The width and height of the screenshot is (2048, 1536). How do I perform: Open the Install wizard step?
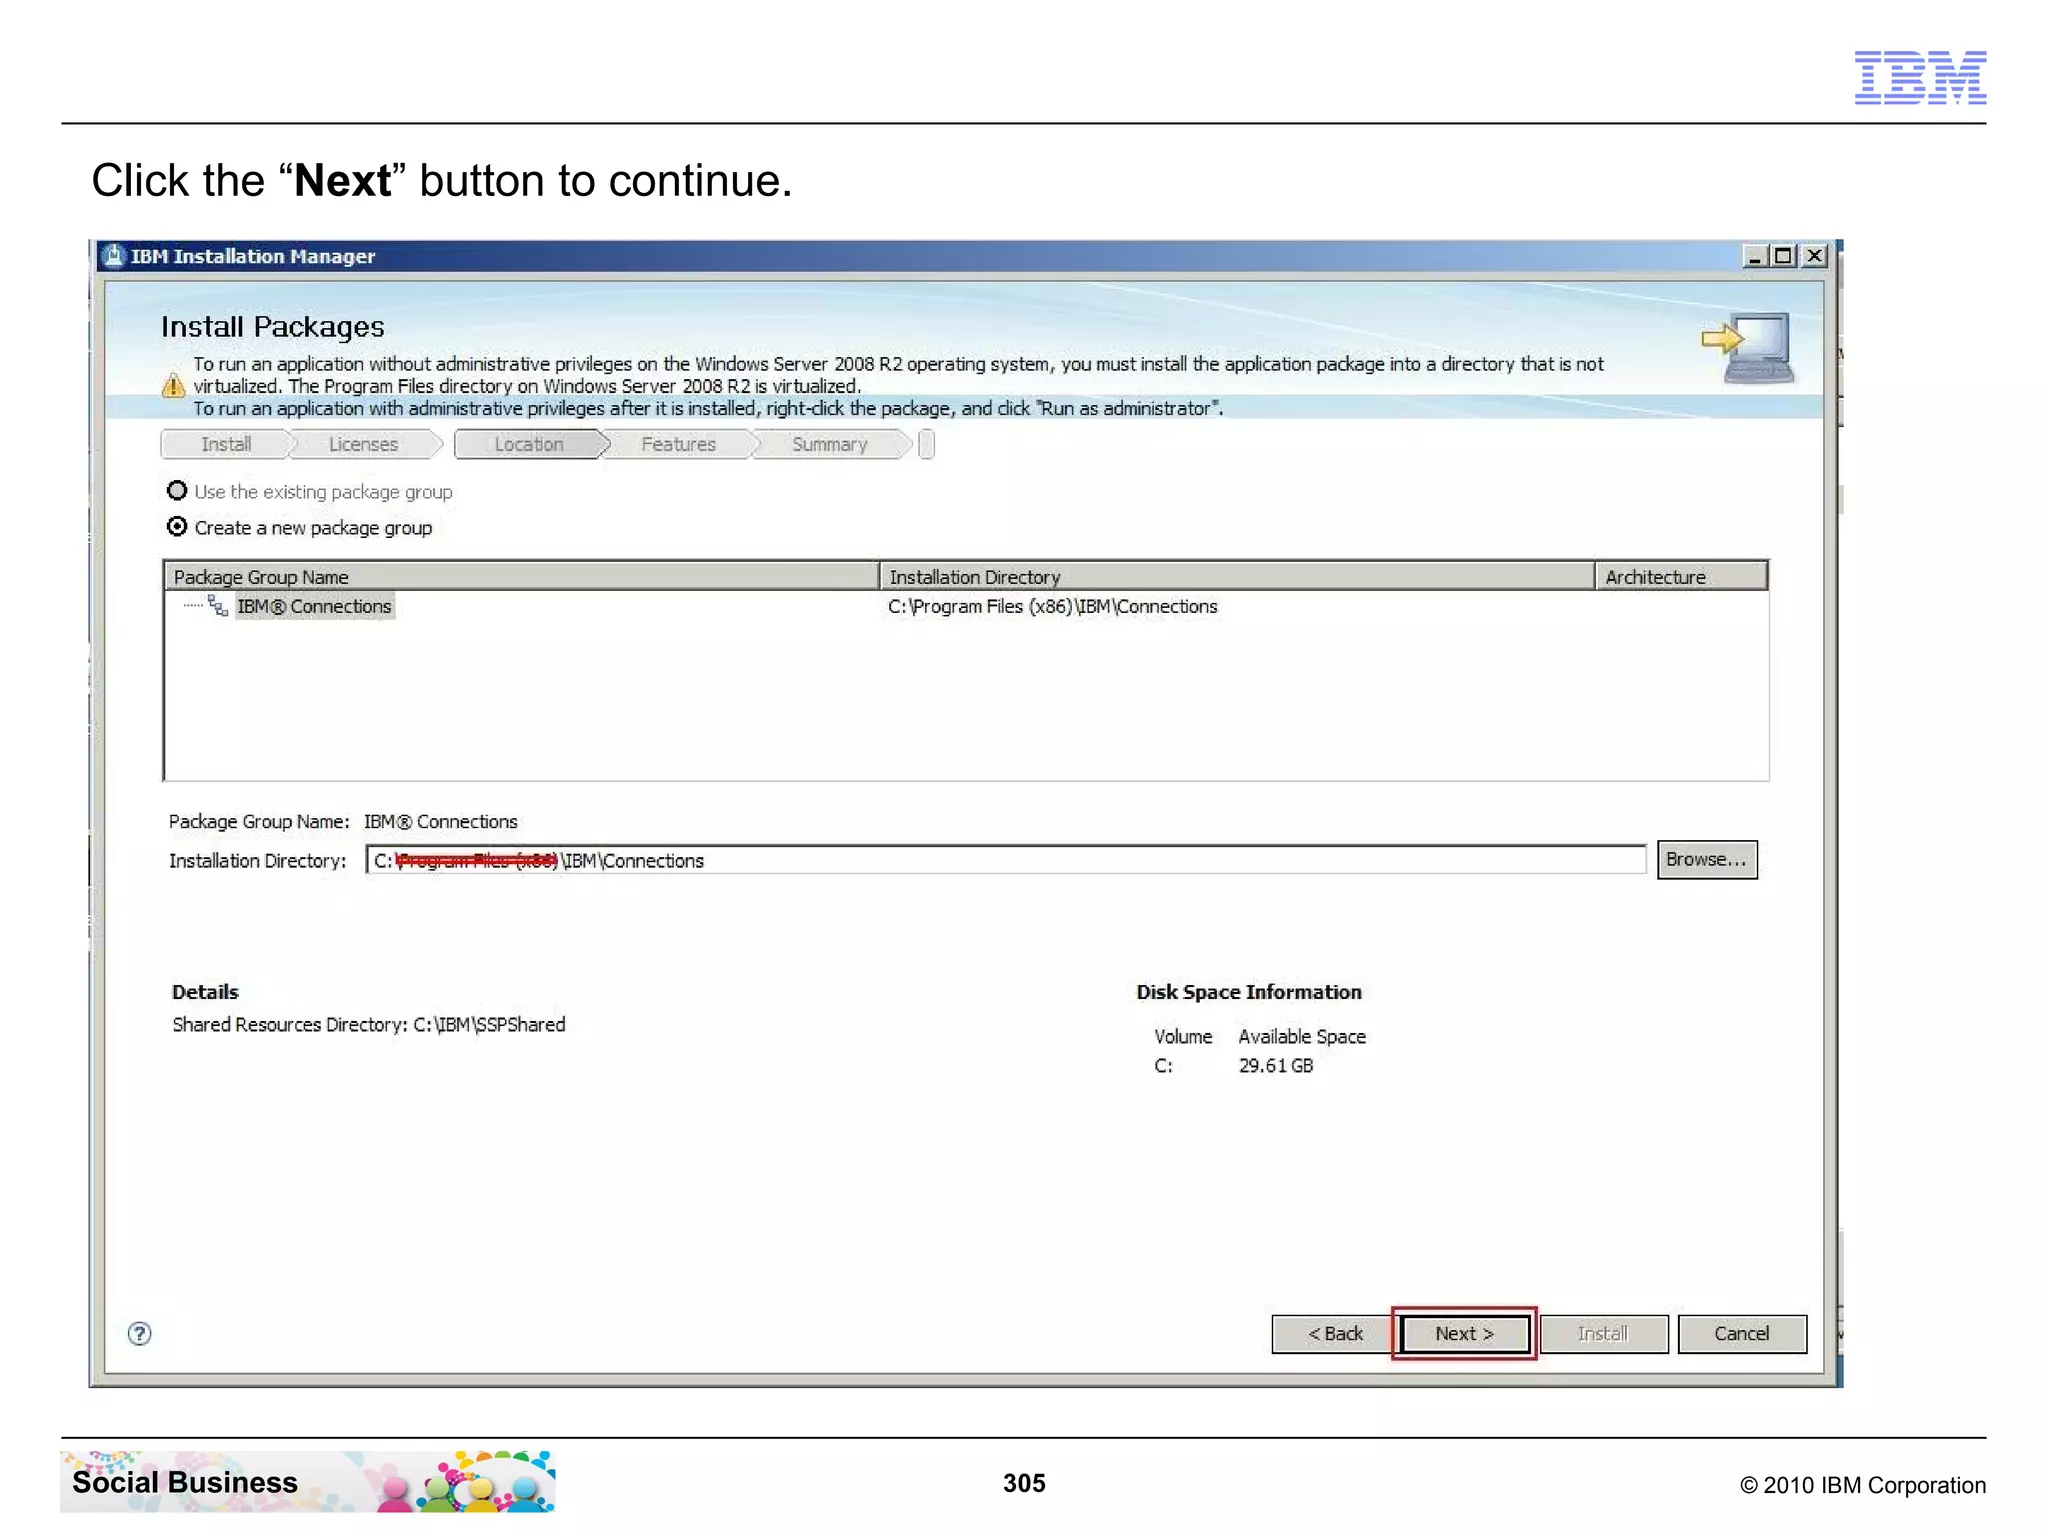[226, 444]
